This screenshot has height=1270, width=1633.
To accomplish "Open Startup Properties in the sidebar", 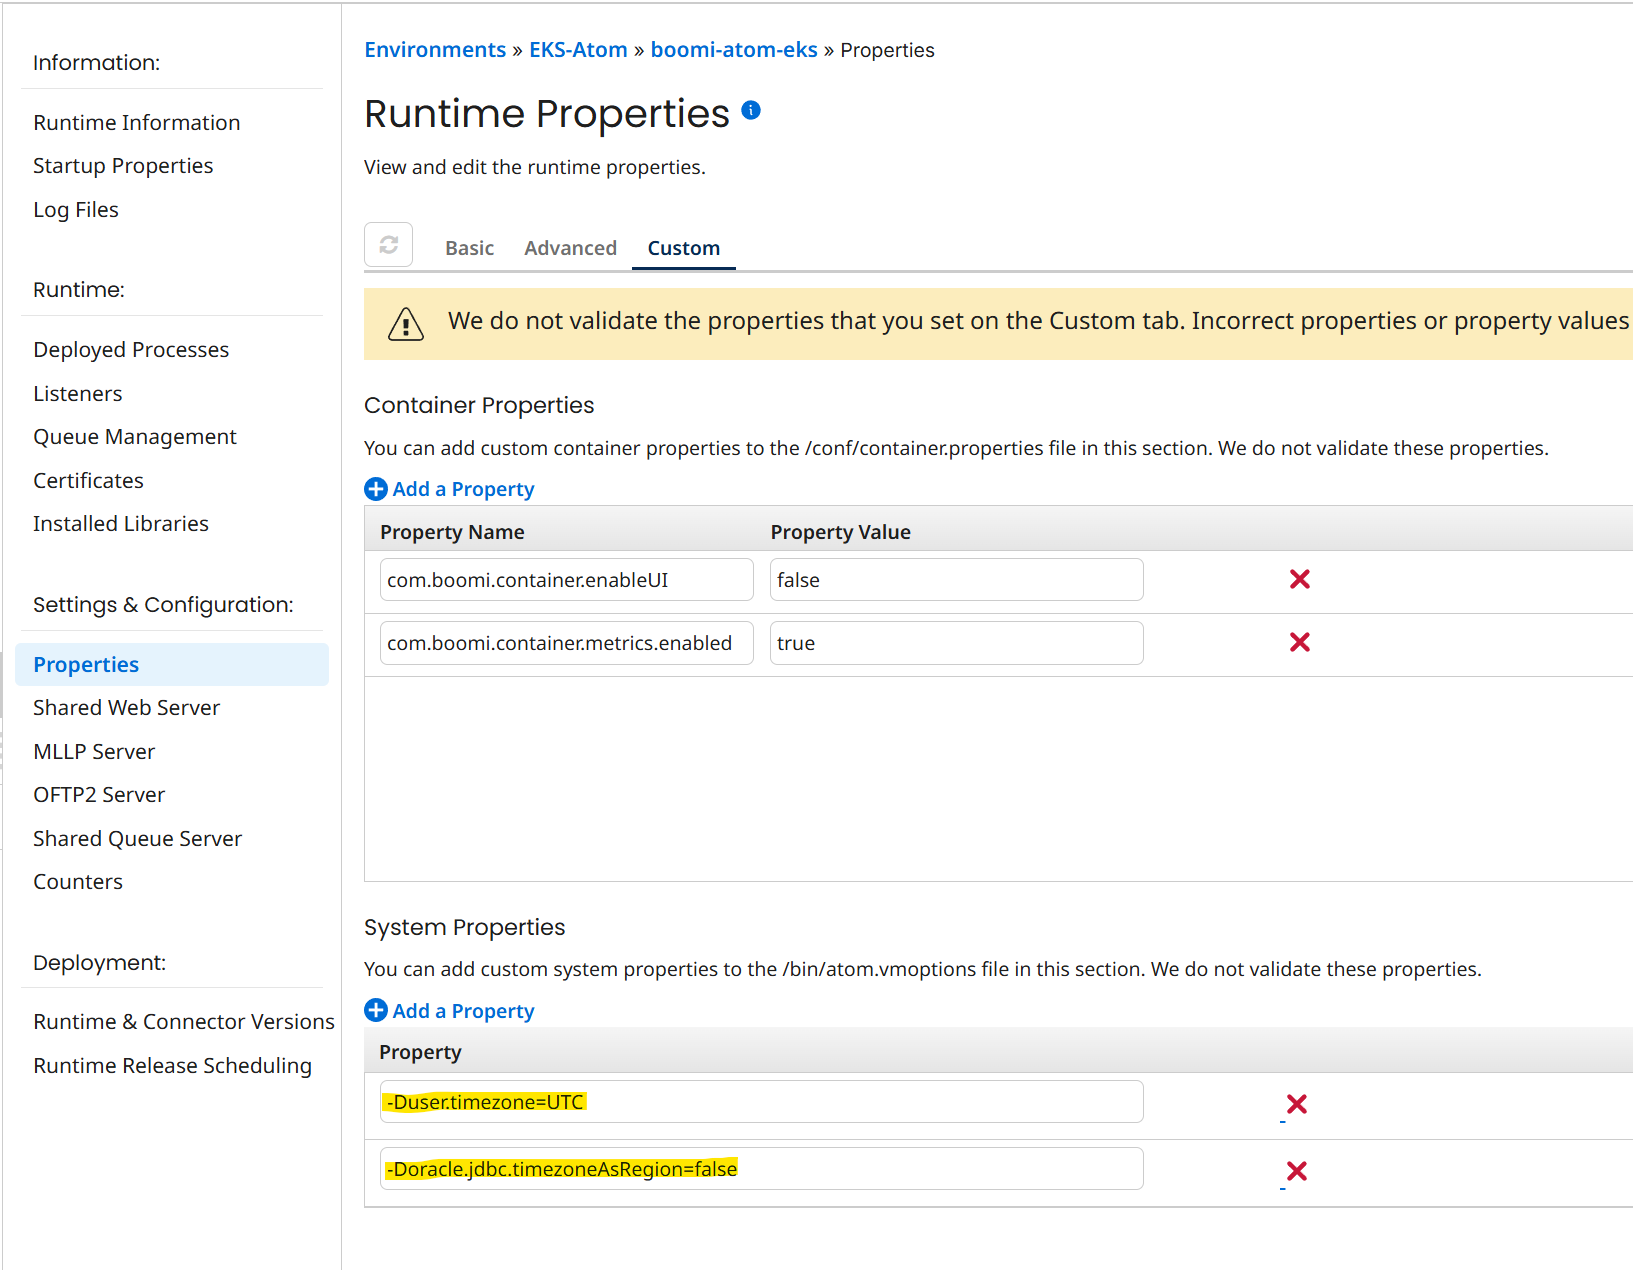I will point(123,166).
